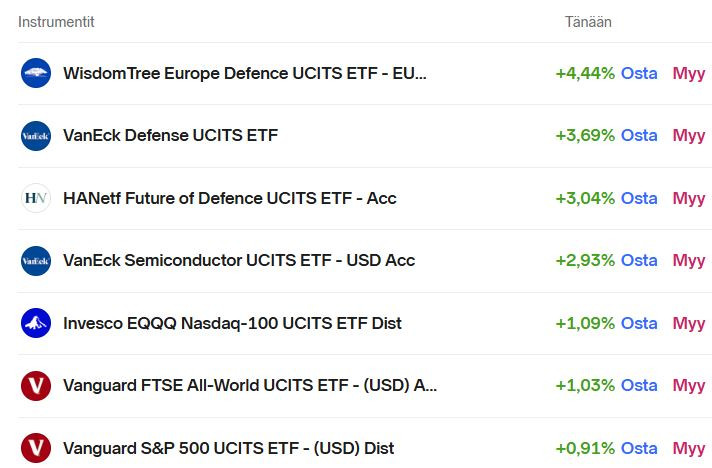The height and width of the screenshot is (468, 712).
Task: Click the Vanguard S&P 500 logo icon
Action: tap(36, 448)
